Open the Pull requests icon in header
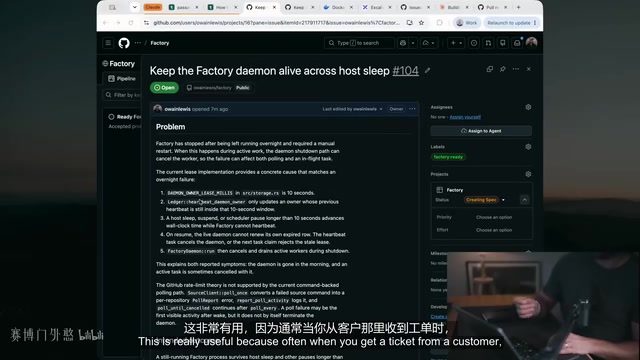 point(488,43)
